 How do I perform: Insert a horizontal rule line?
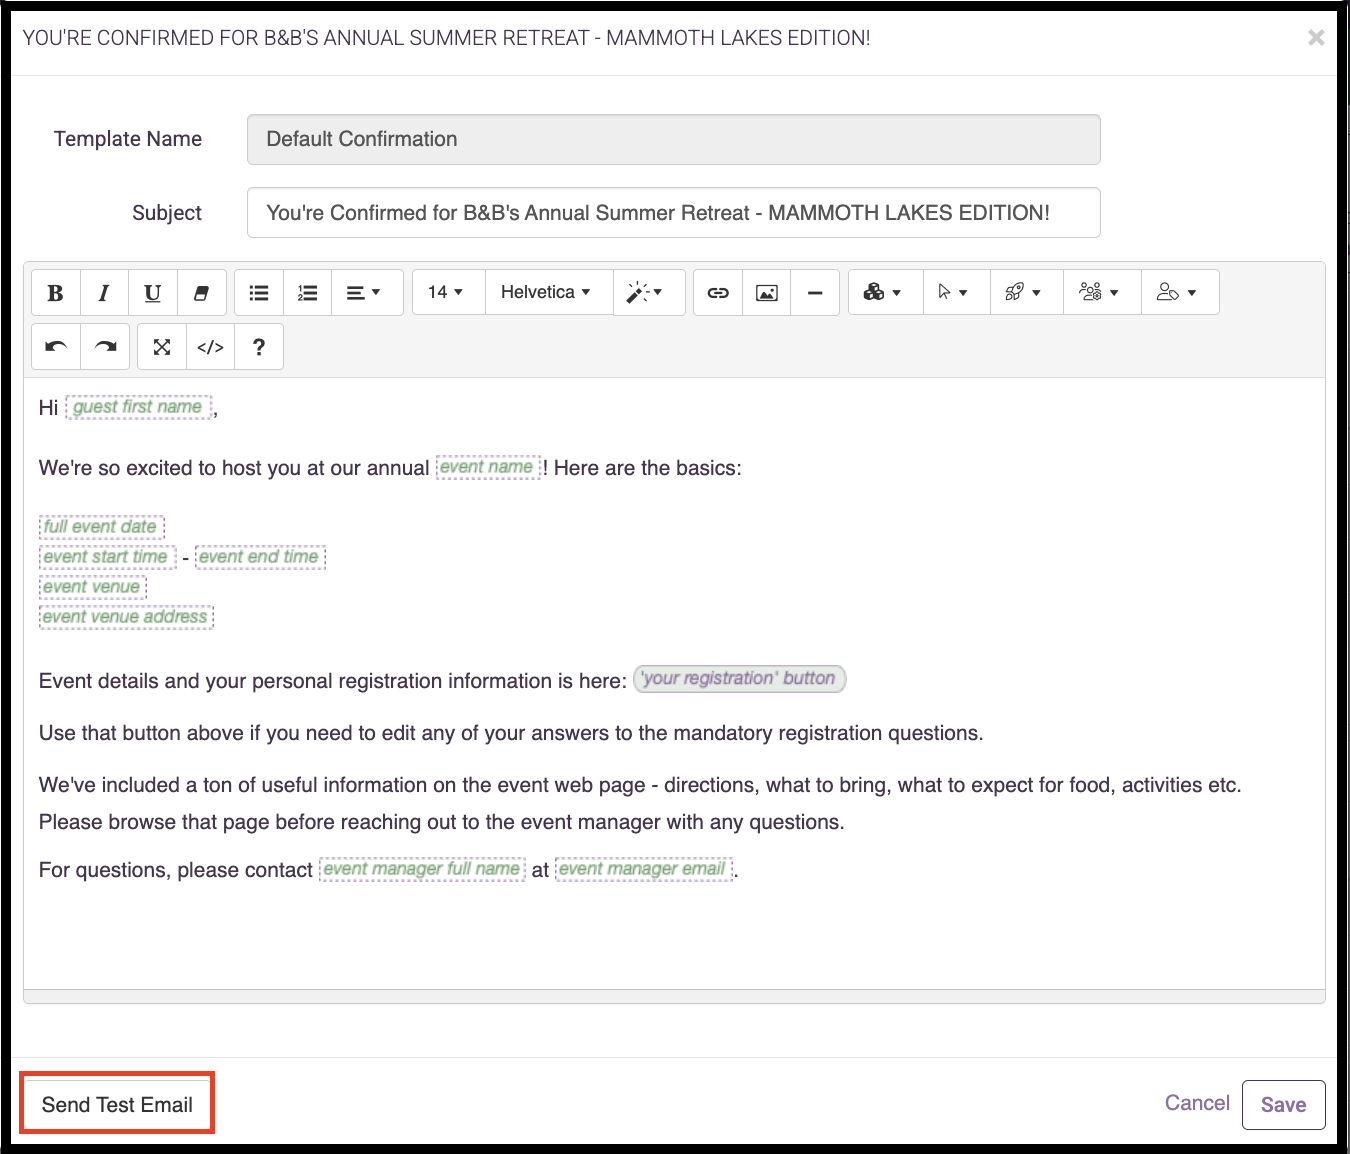click(x=815, y=293)
